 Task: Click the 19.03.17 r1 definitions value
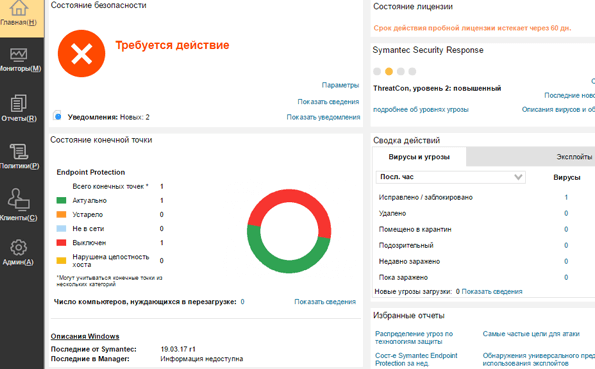point(178,349)
